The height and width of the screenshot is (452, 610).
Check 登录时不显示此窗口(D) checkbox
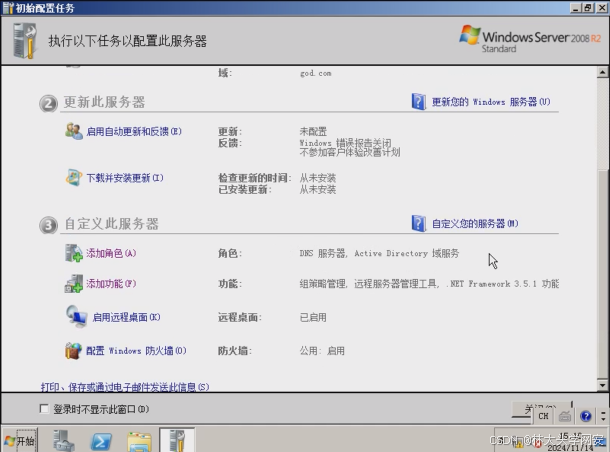coord(44,409)
